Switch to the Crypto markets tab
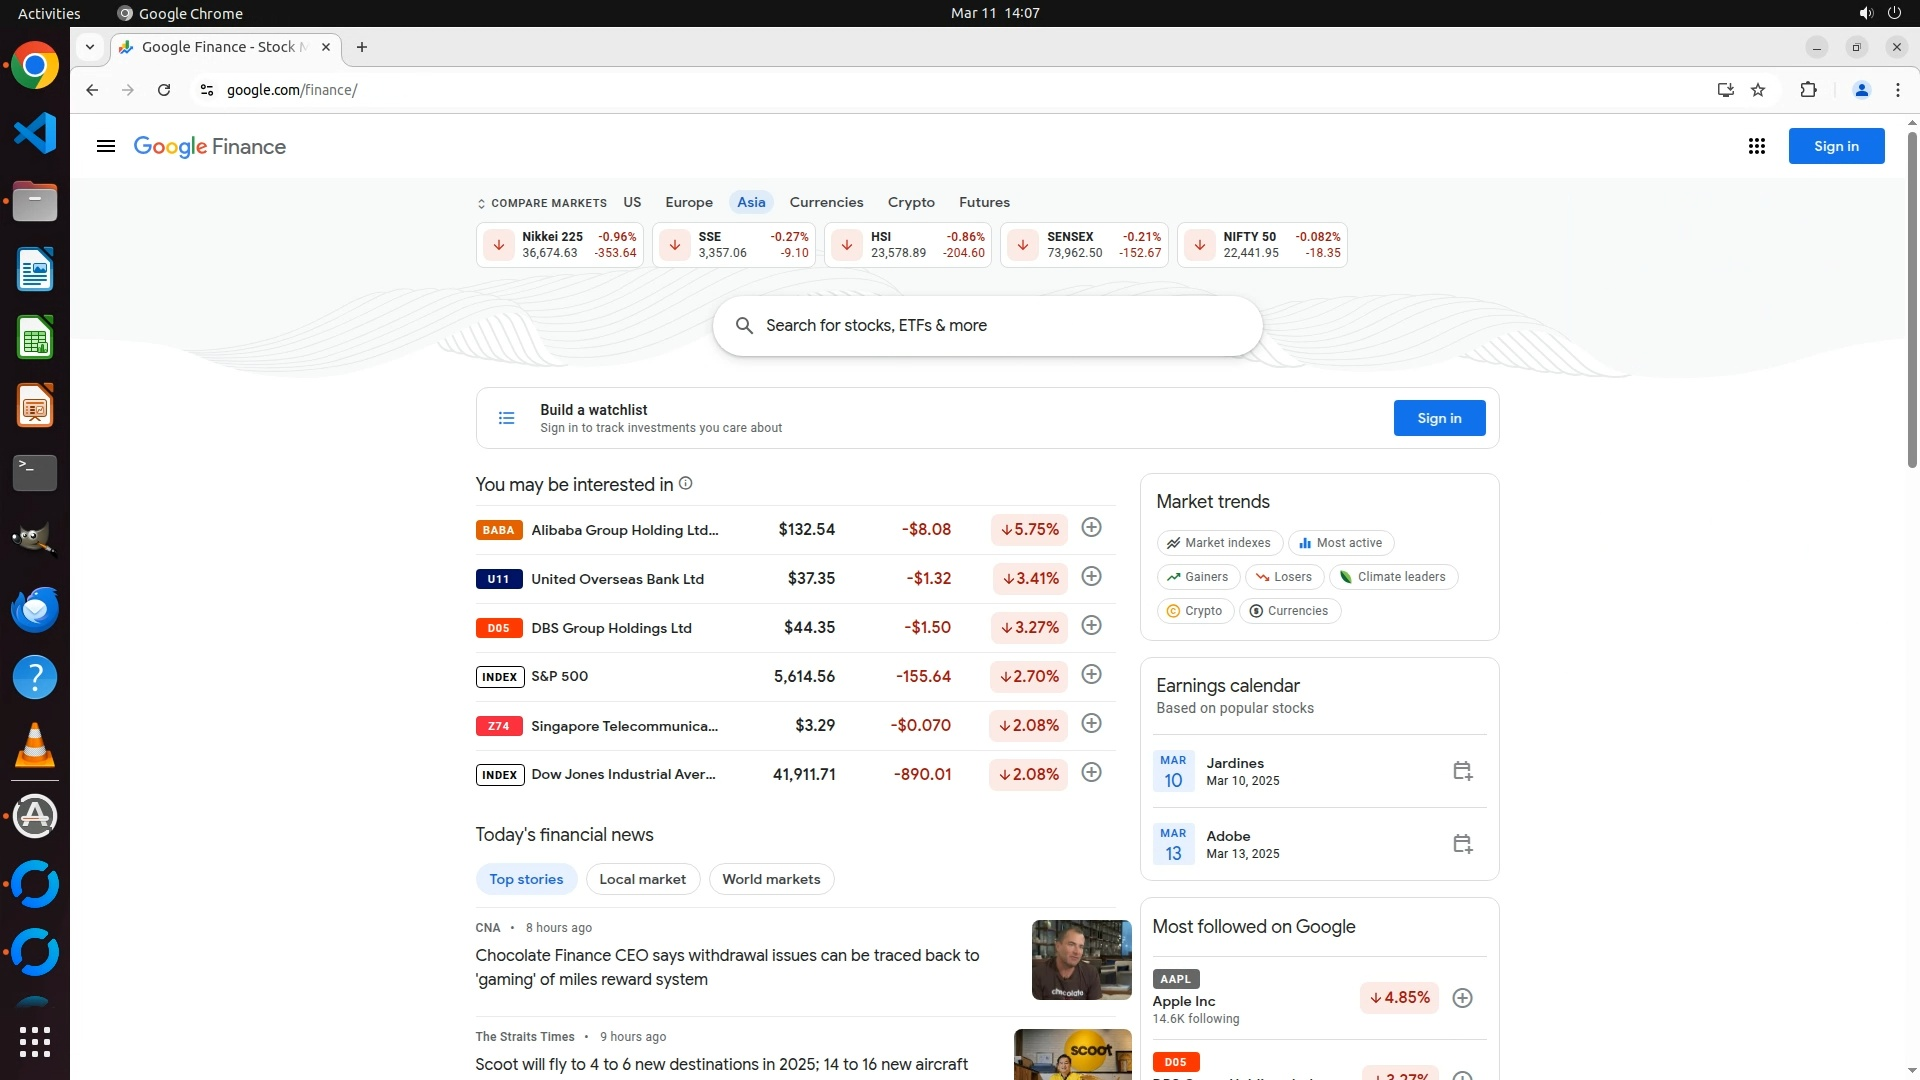The height and width of the screenshot is (1080, 1920). coord(911,202)
